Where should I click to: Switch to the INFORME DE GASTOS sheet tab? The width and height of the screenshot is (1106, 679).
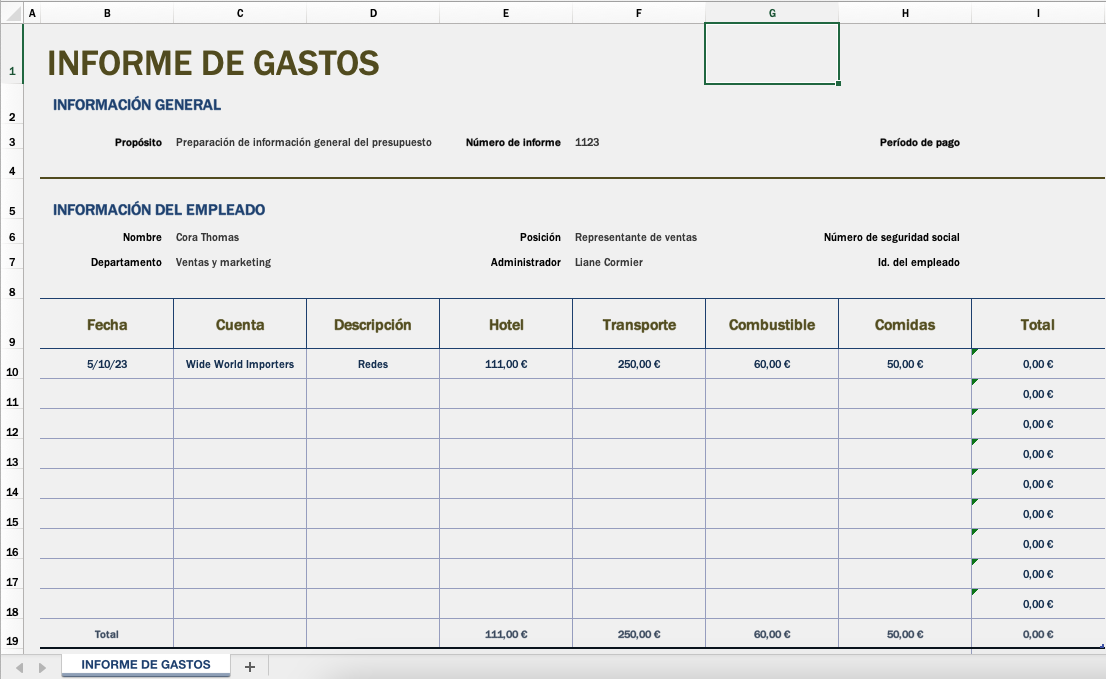coord(145,664)
